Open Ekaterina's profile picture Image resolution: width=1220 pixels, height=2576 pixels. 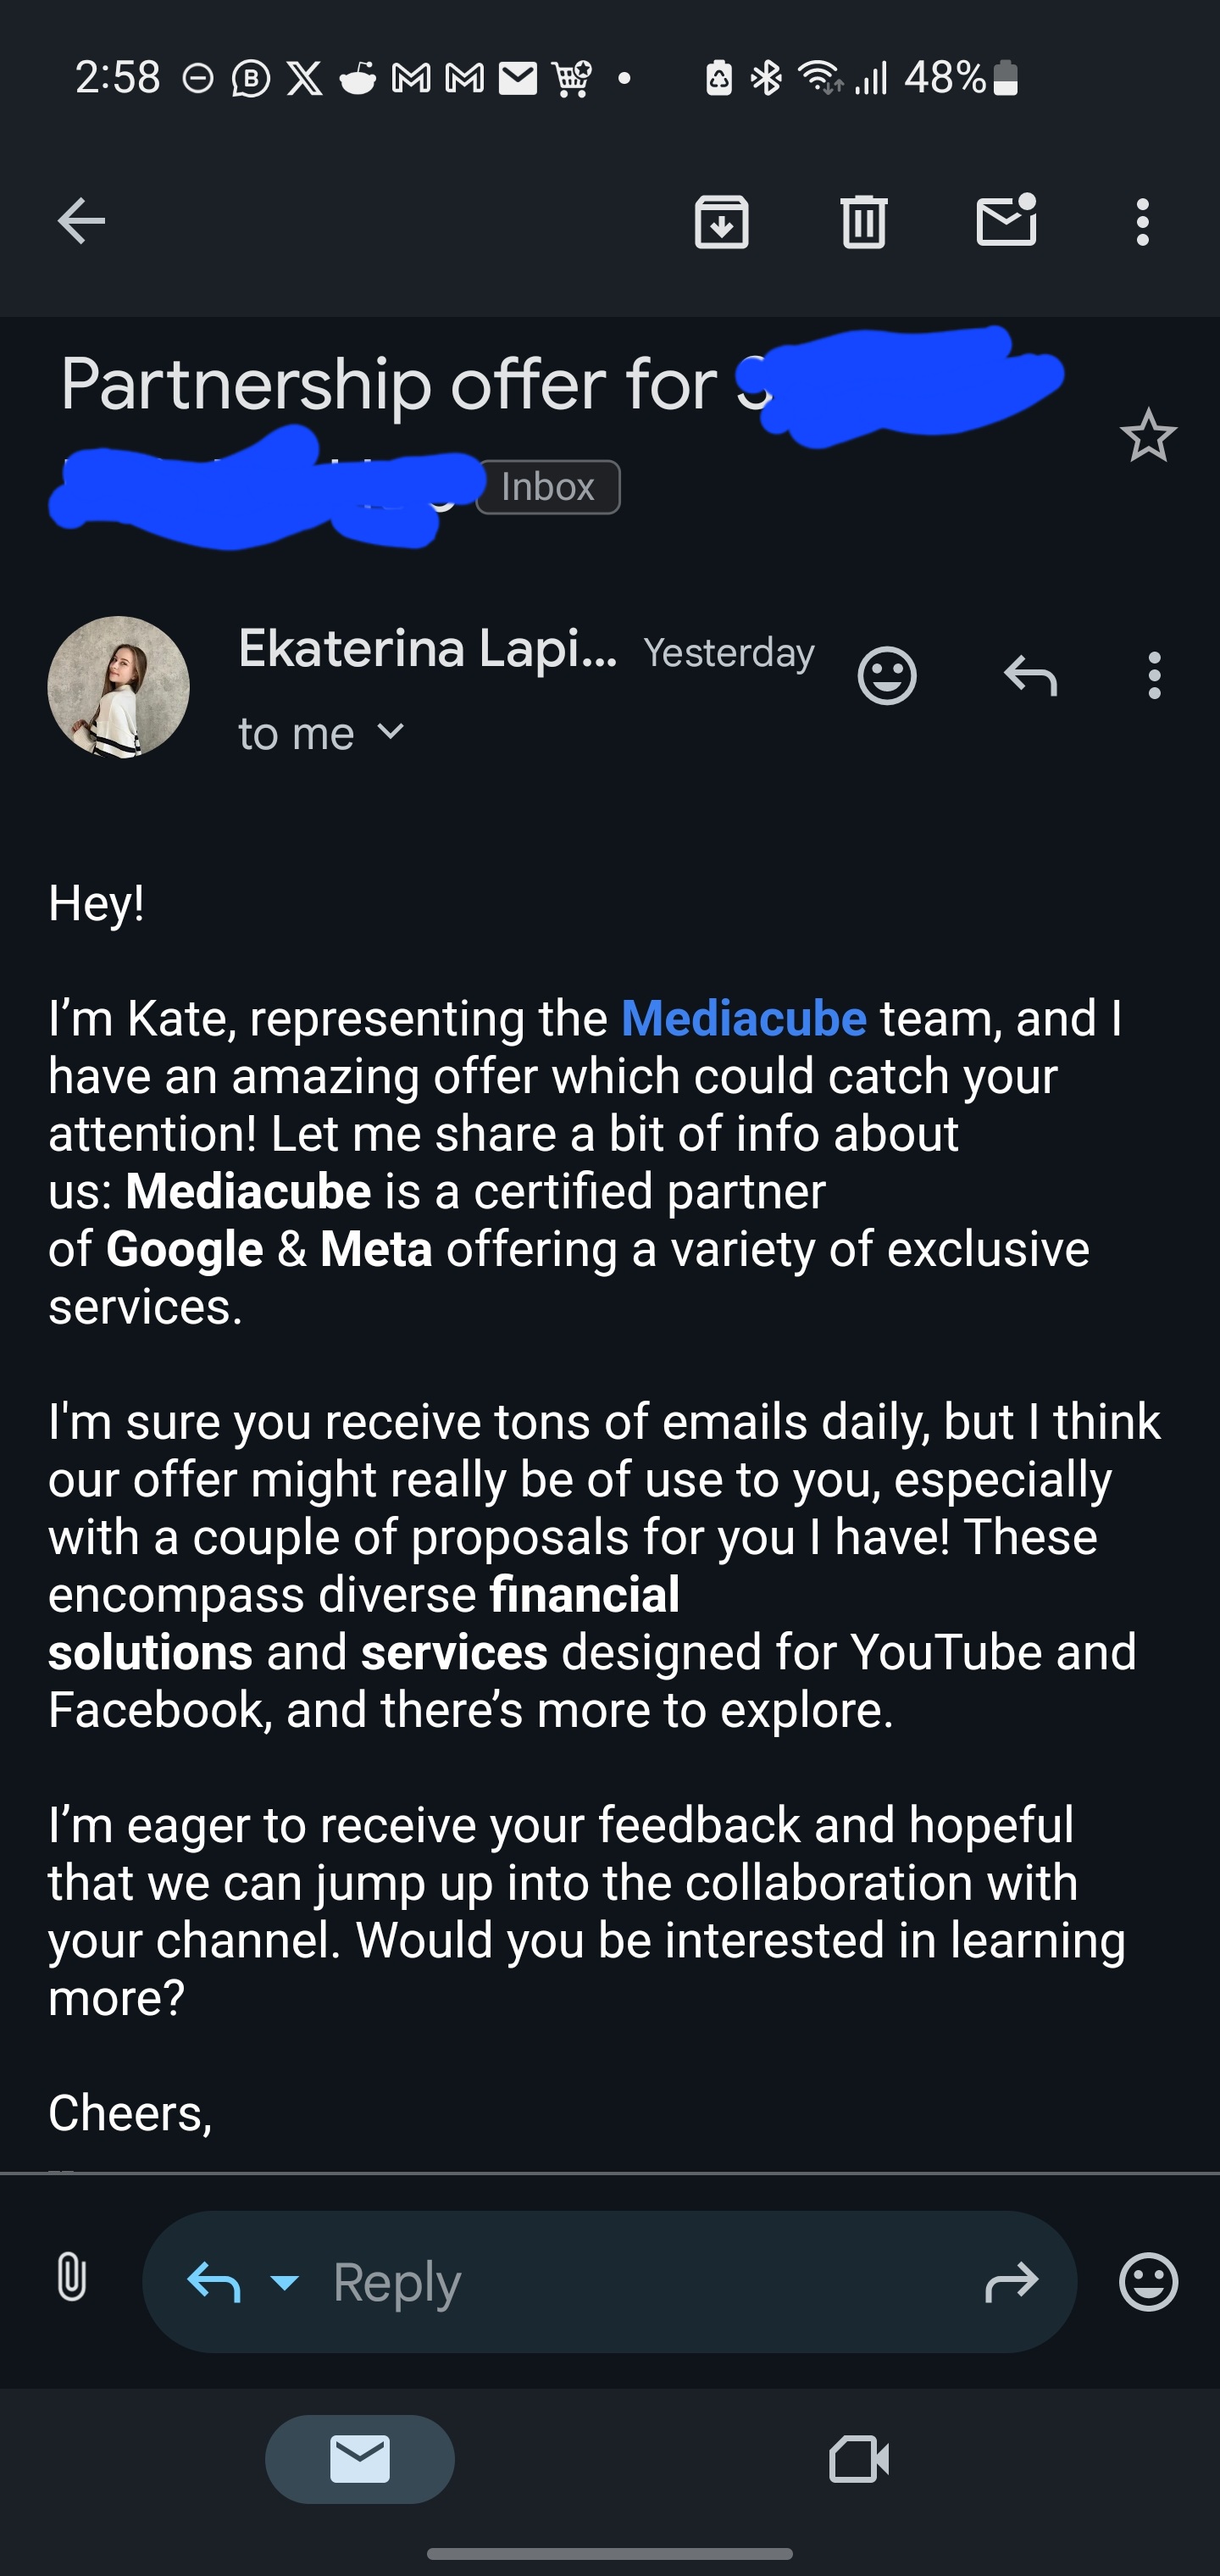pos(118,687)
